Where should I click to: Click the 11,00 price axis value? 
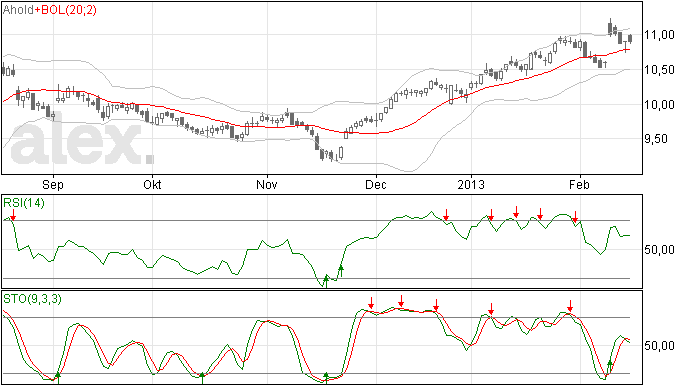coord(659,35)
